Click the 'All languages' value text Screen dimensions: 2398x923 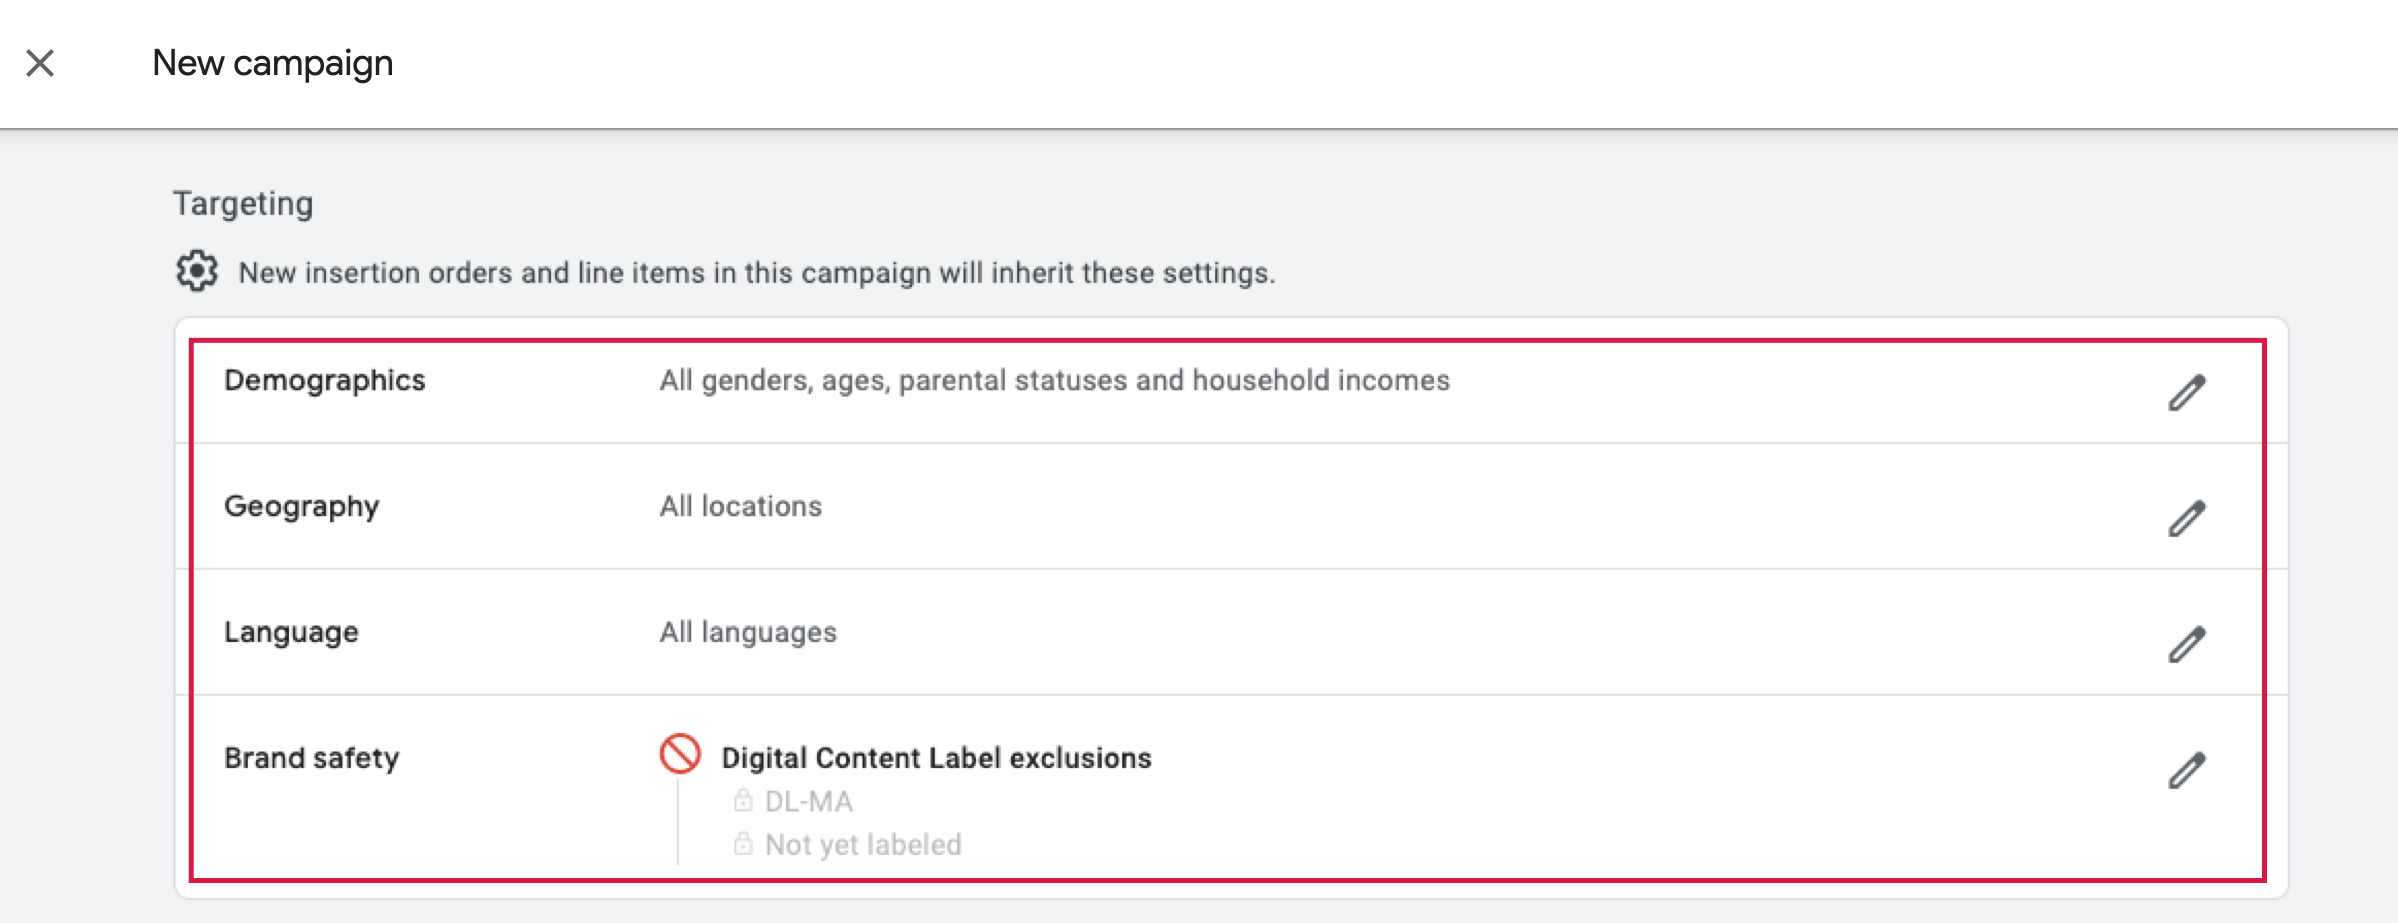click(747, 632)
